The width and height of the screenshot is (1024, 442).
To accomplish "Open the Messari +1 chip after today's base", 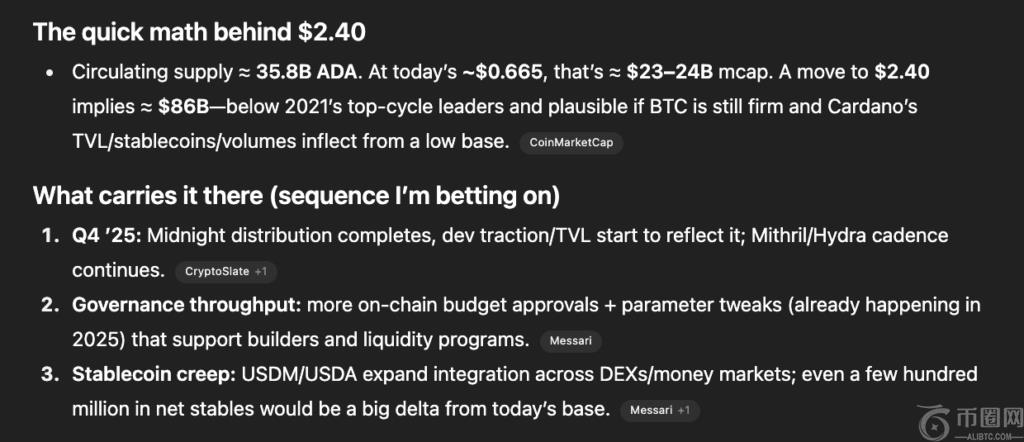I will [x=660, y=410].
